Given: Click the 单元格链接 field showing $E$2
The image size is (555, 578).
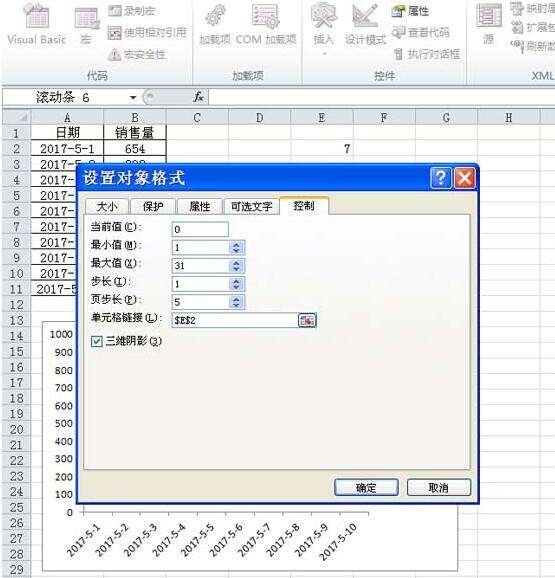Looking at the screenshot, I should 235,320.
